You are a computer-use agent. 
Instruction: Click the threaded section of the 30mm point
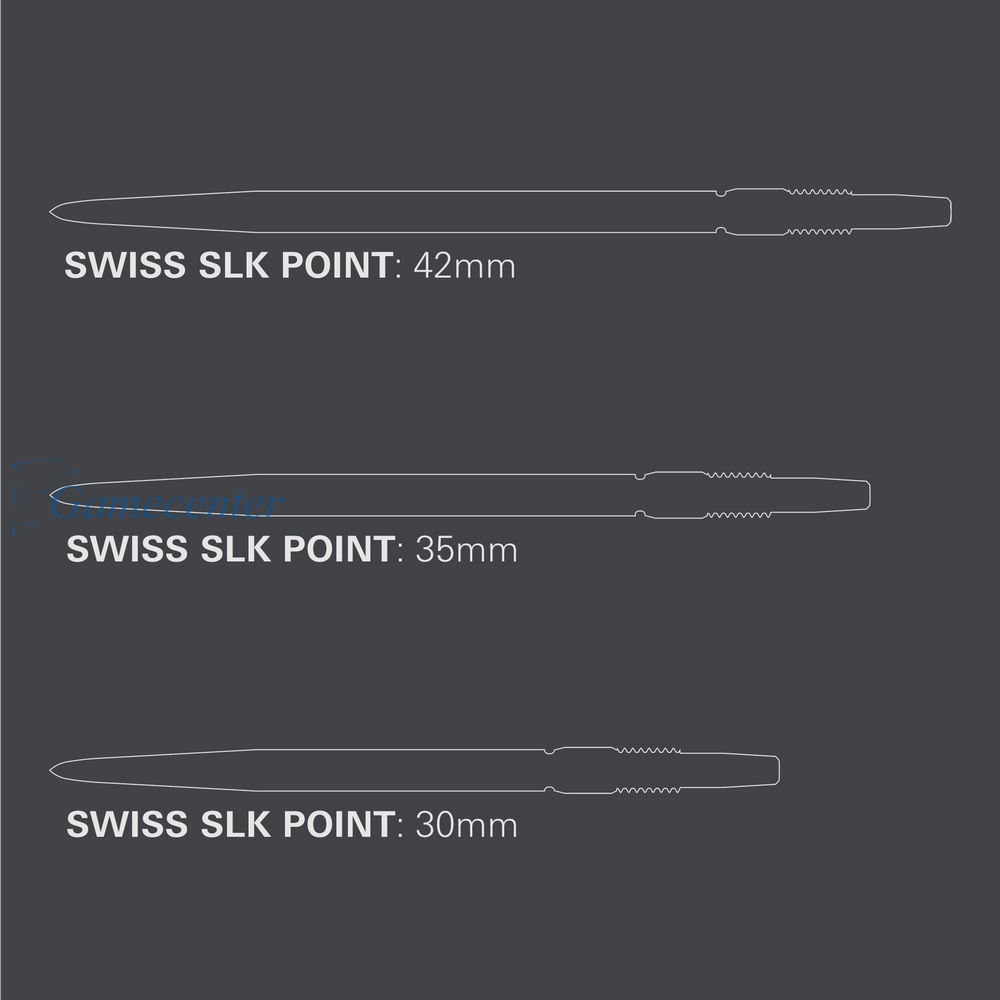click(649, 770)
